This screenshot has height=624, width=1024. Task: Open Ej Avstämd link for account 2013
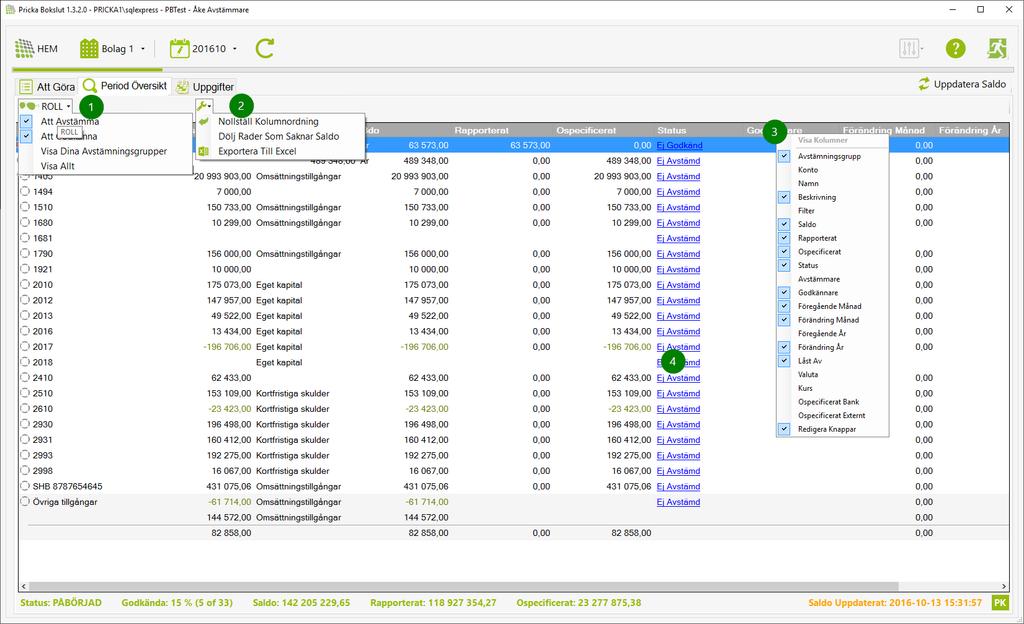click(x=678, y=316)
